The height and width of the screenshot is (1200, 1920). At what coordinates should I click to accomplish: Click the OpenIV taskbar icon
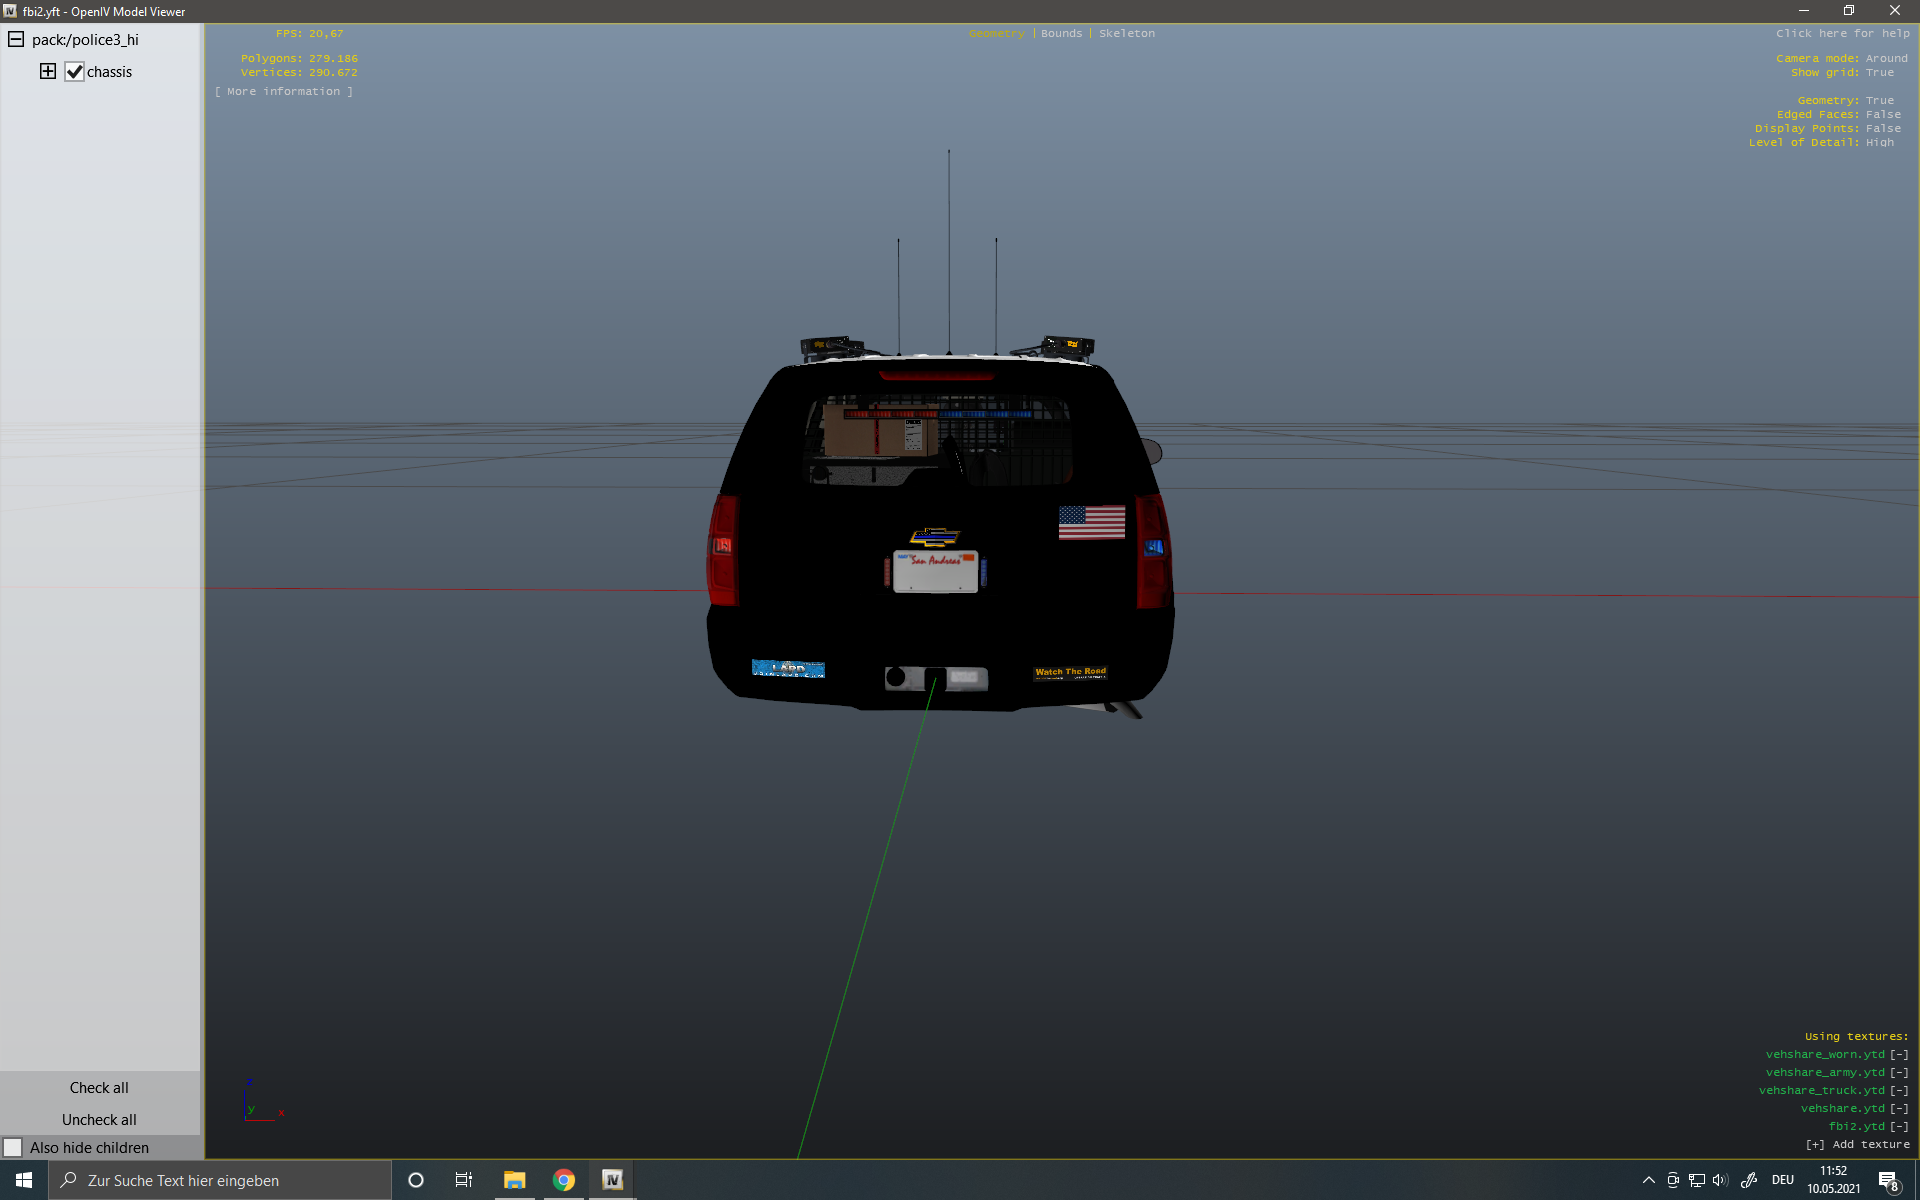(x=612, y=1180)
